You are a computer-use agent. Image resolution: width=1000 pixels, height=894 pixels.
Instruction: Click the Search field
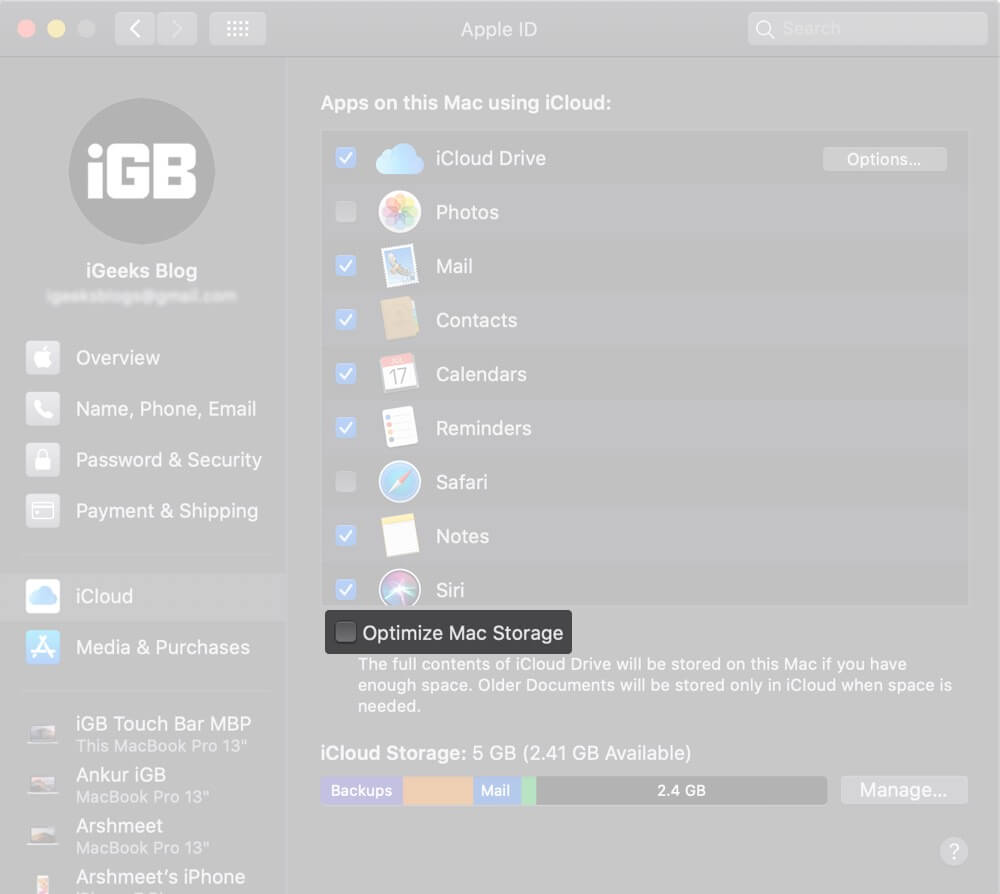pyautogui.click(x=867, y=29)
